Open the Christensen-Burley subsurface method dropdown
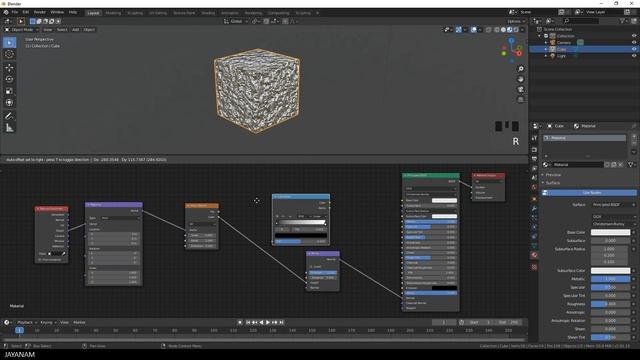640x360 pixels. point(613,224)
